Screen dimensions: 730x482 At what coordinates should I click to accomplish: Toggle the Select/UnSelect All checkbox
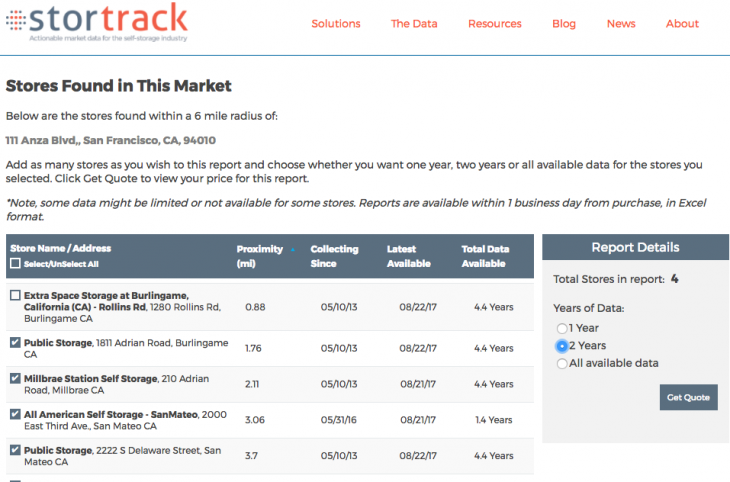15,264
